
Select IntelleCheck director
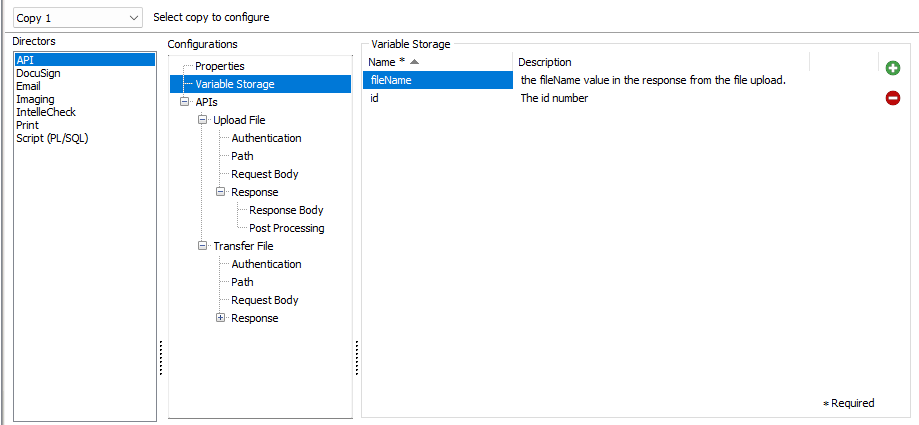coord(46,112)
